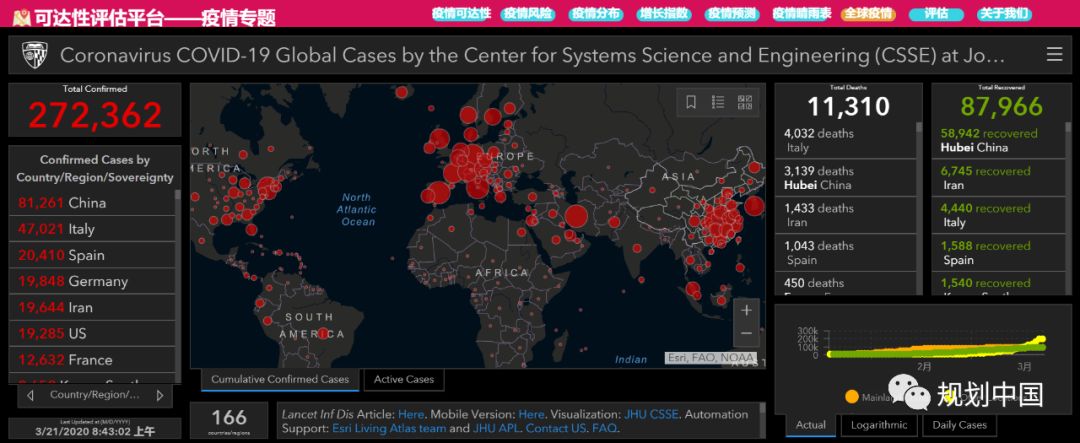The image size is (1080, 443).
Task: Select the 20,410 Spain row
Action: pos(92,256)
